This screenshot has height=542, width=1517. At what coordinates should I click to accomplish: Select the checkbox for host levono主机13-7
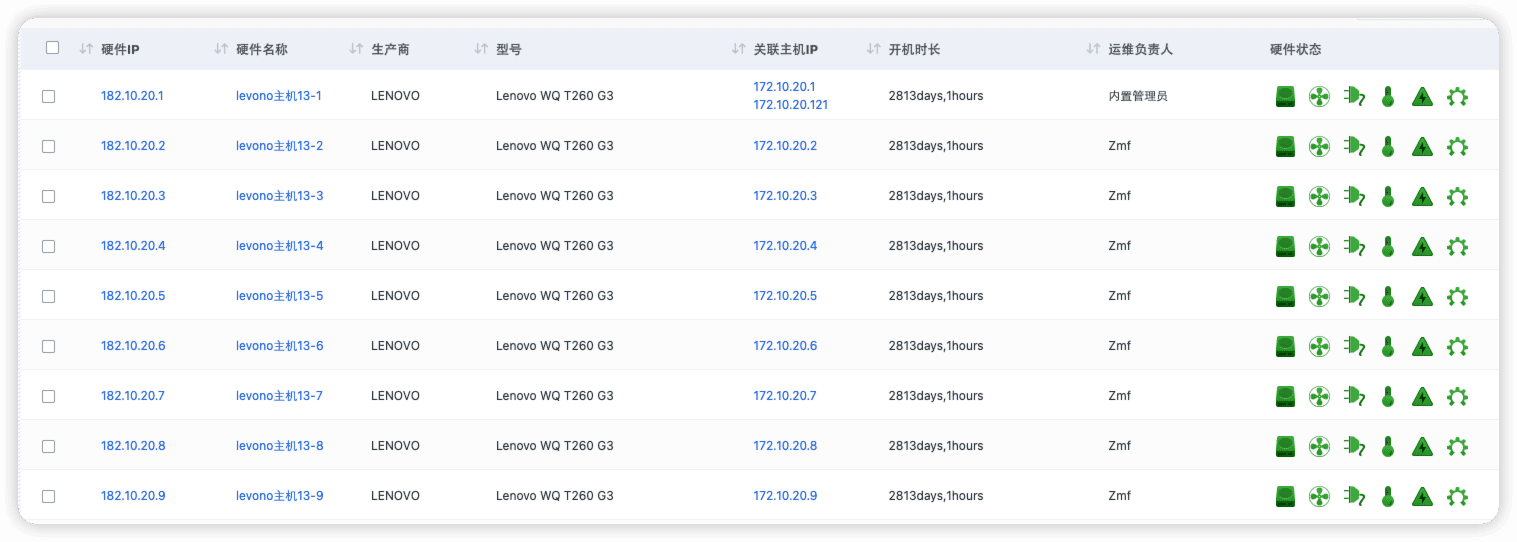tap(48, 397)
